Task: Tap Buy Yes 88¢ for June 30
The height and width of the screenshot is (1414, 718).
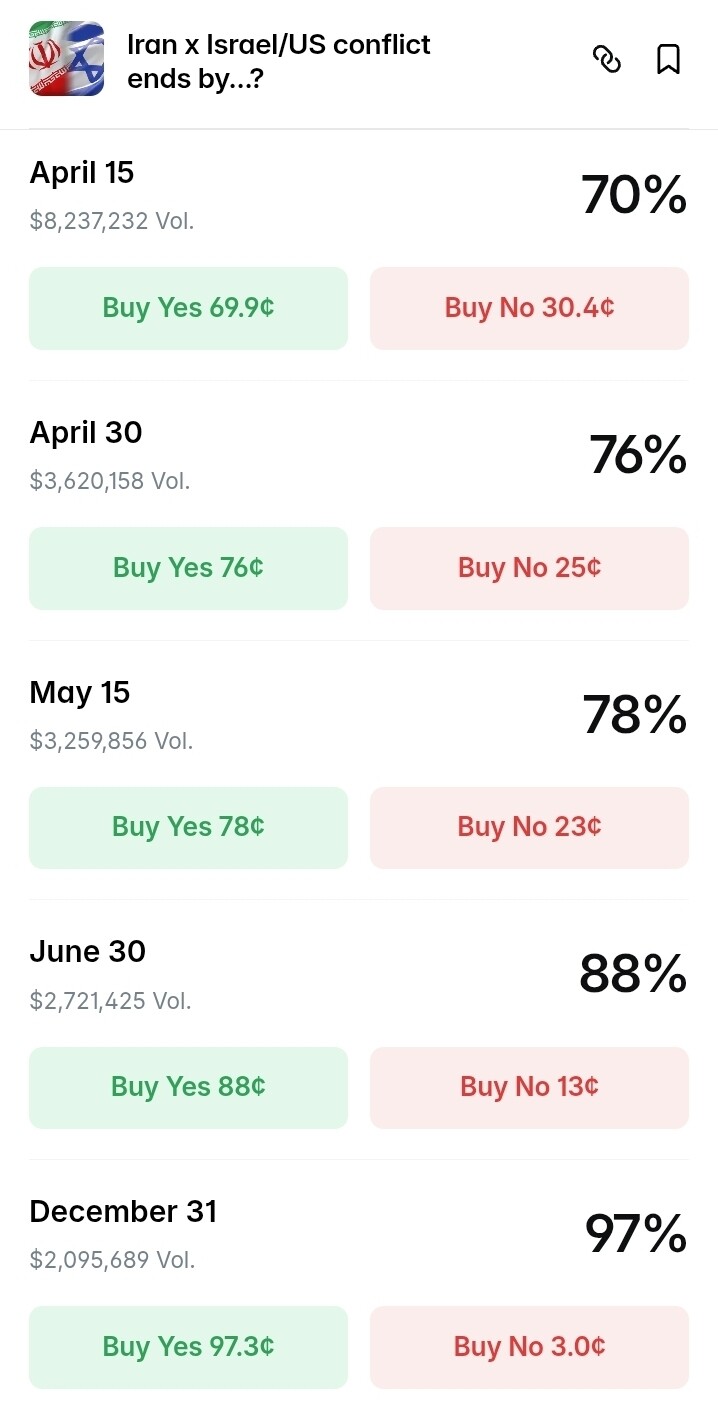Action: click(188, 1087)
